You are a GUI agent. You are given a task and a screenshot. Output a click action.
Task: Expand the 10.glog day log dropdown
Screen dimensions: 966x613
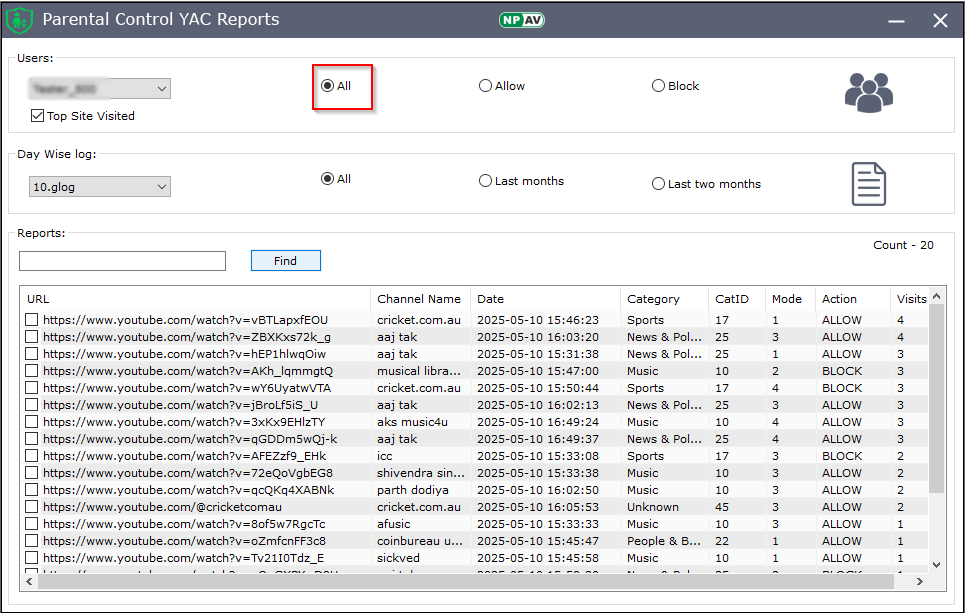(162, 187)
